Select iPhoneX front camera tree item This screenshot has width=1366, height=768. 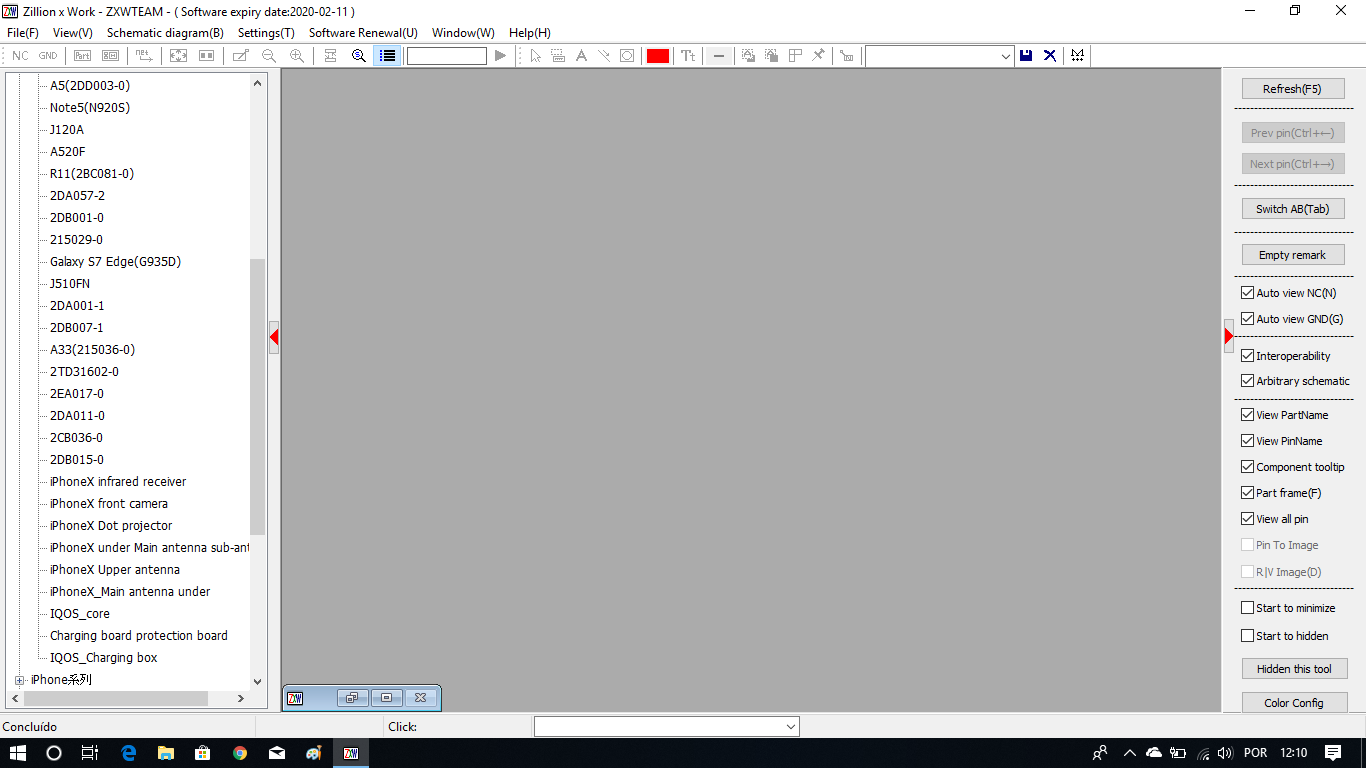[109, 504]
